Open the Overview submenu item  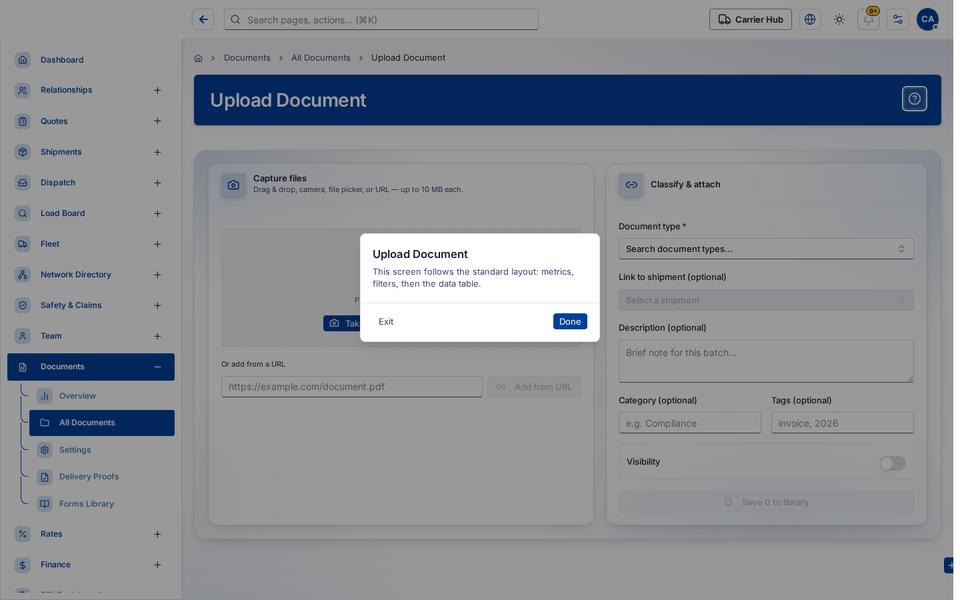pos(102,396)
